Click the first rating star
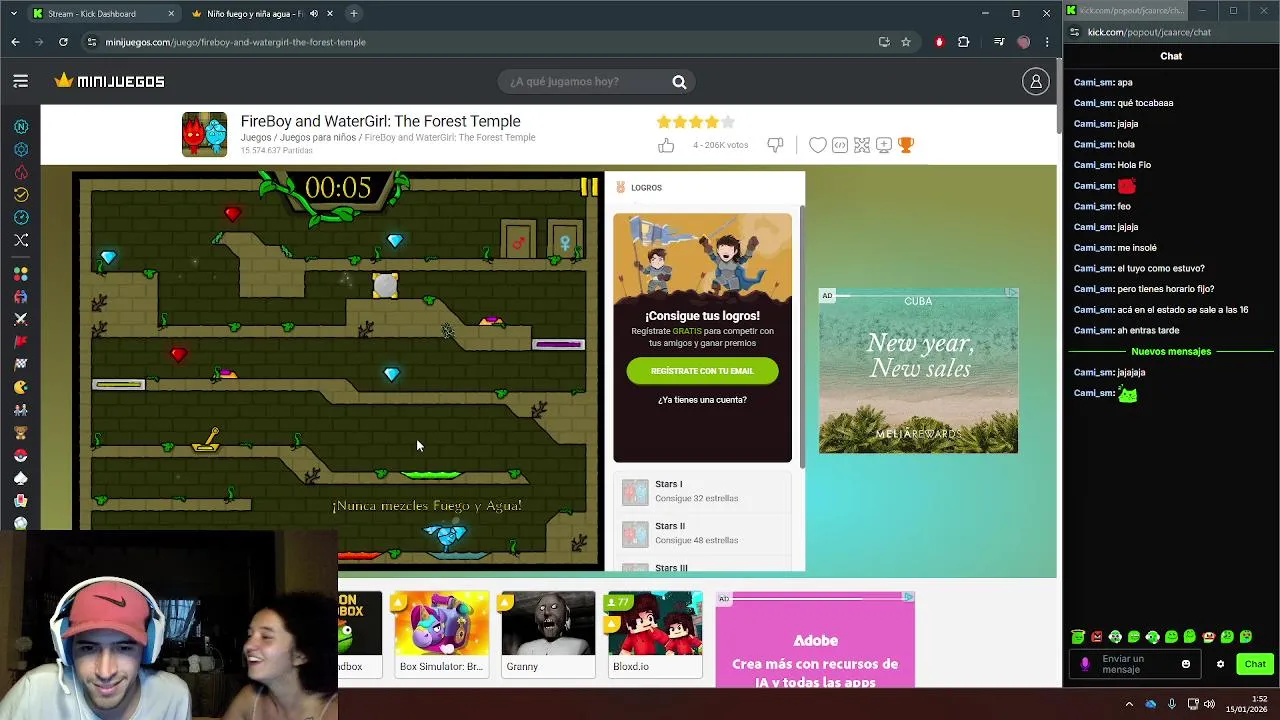 pos(664,122)
